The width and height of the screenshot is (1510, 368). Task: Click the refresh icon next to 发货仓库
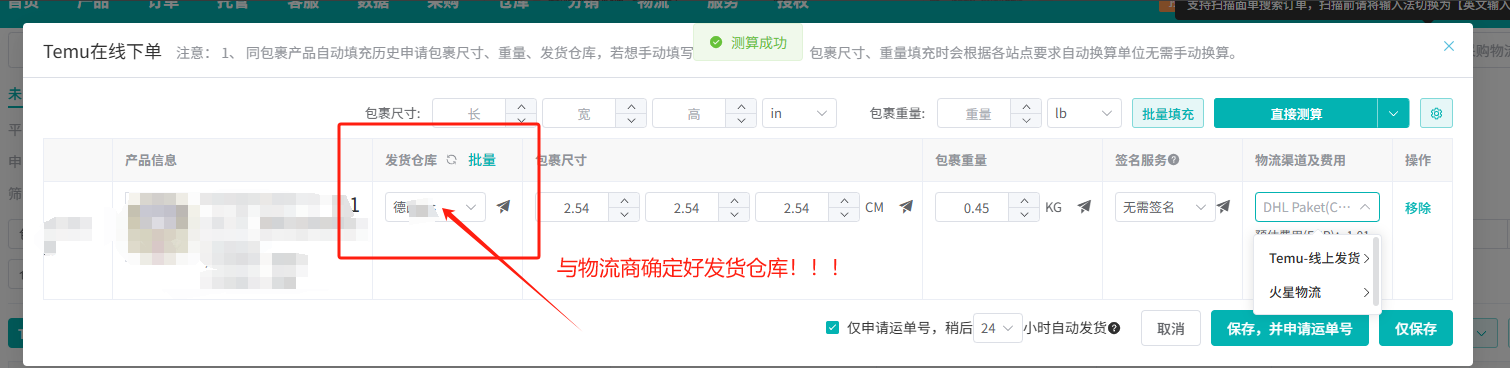(451, 160)
